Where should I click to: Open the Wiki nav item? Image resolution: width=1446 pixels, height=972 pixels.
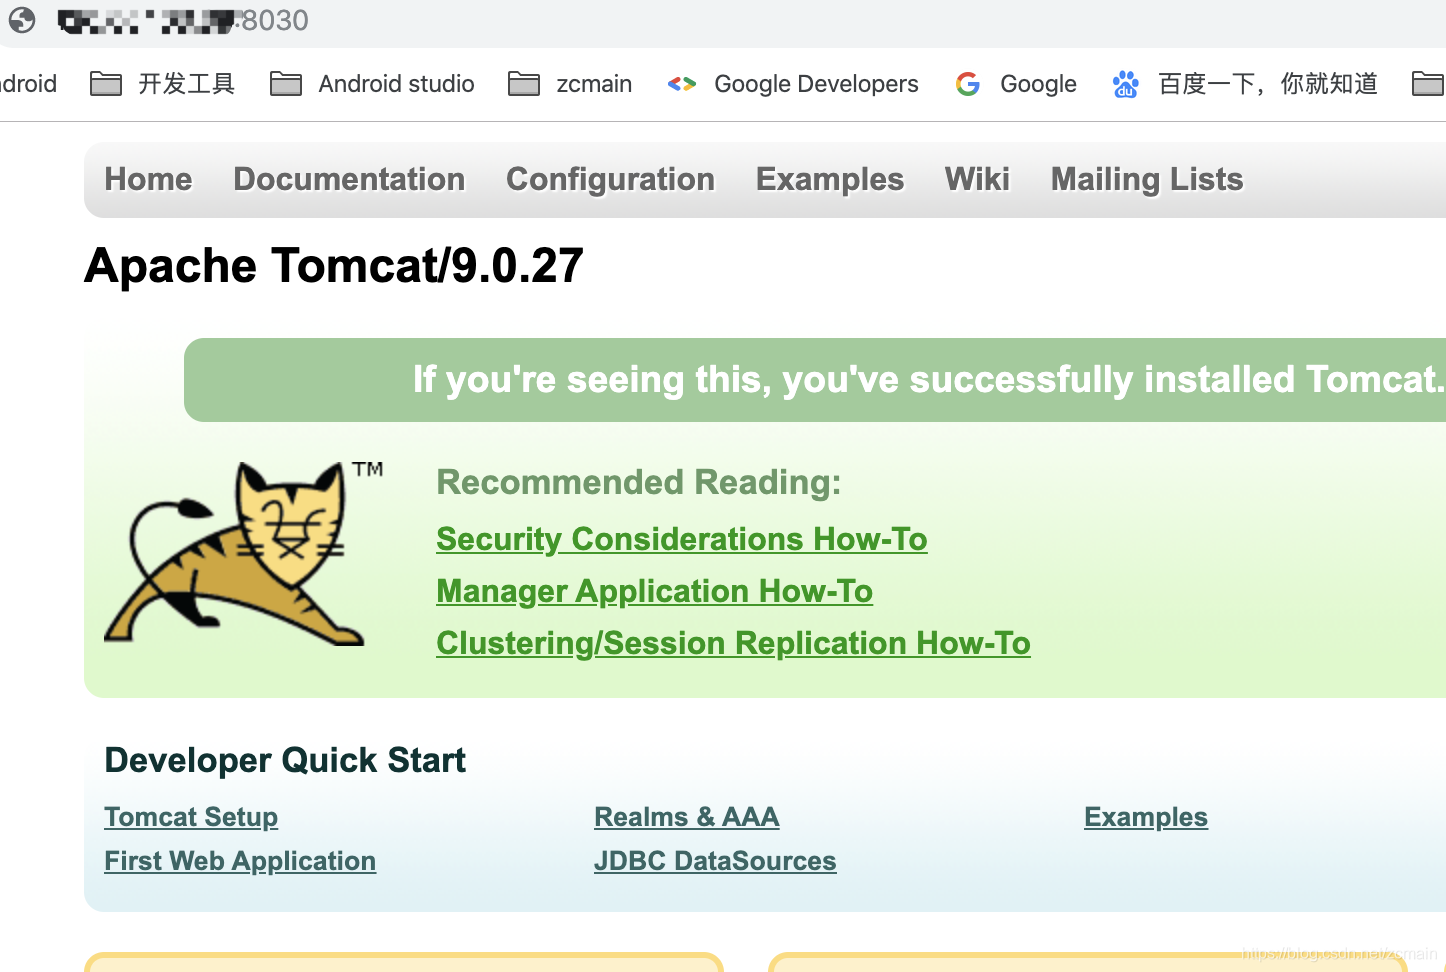[977, 179]
